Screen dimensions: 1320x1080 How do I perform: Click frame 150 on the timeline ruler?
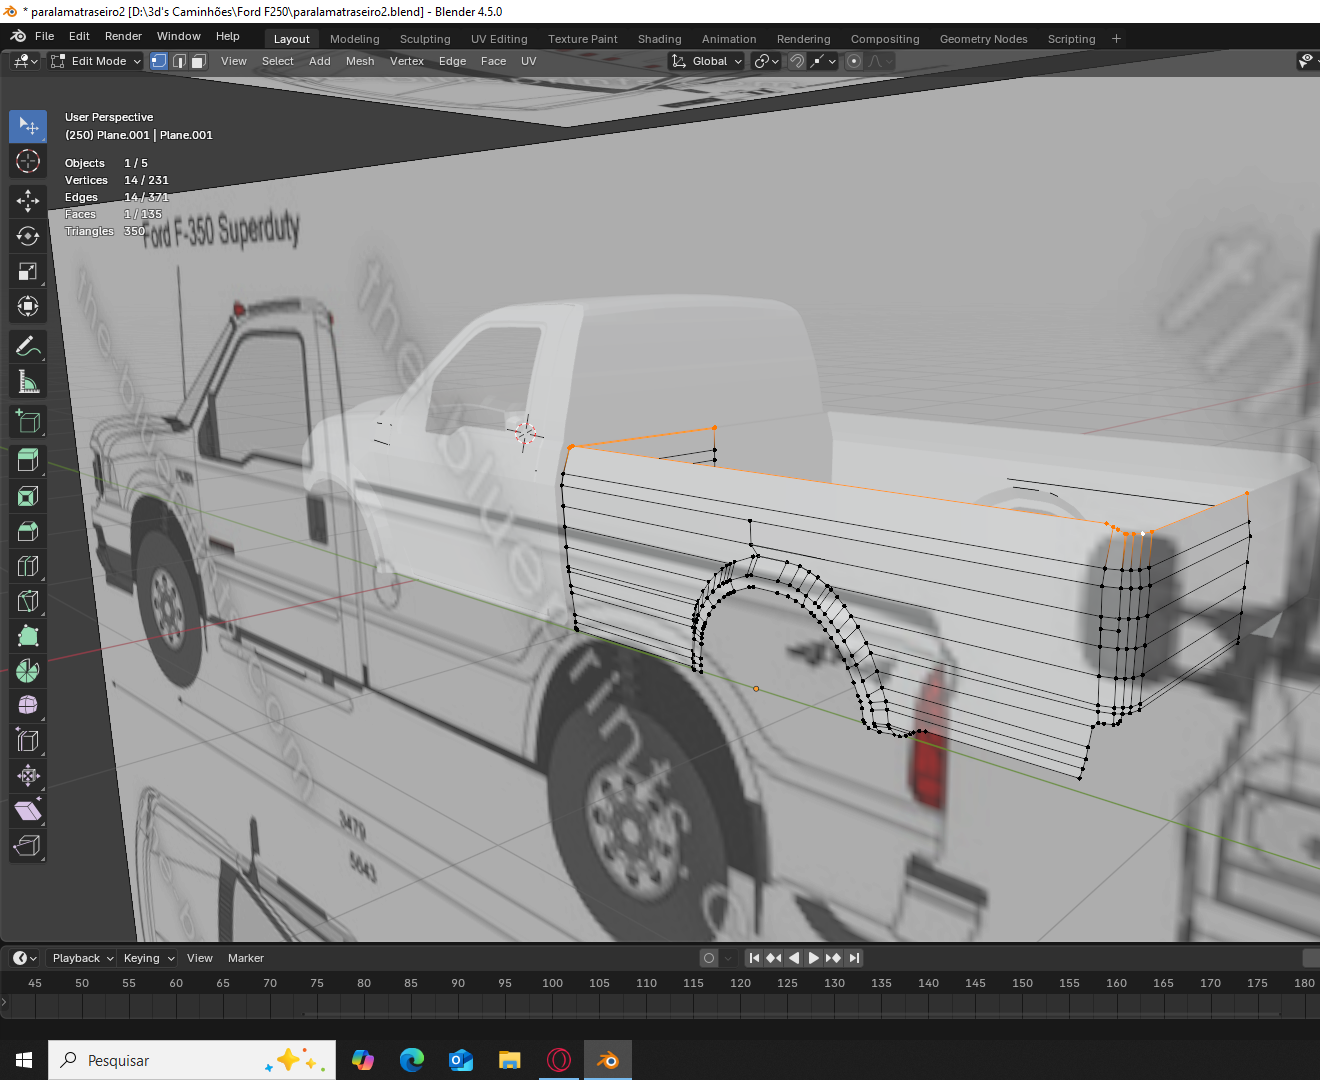(1022, 983)
